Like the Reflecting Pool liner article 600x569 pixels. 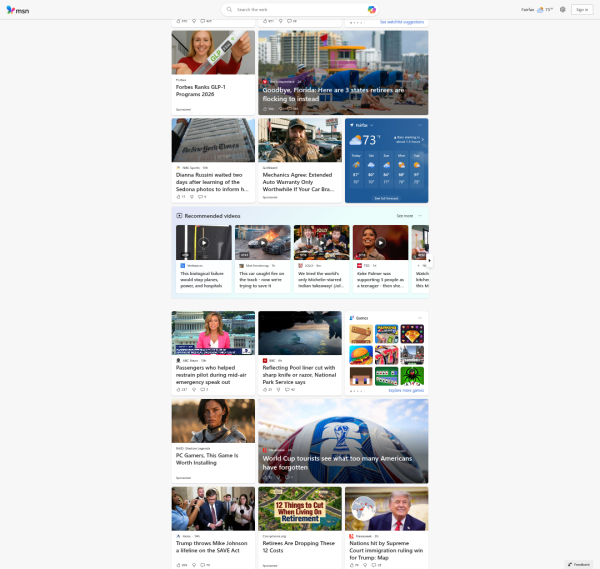coord(265,390)
